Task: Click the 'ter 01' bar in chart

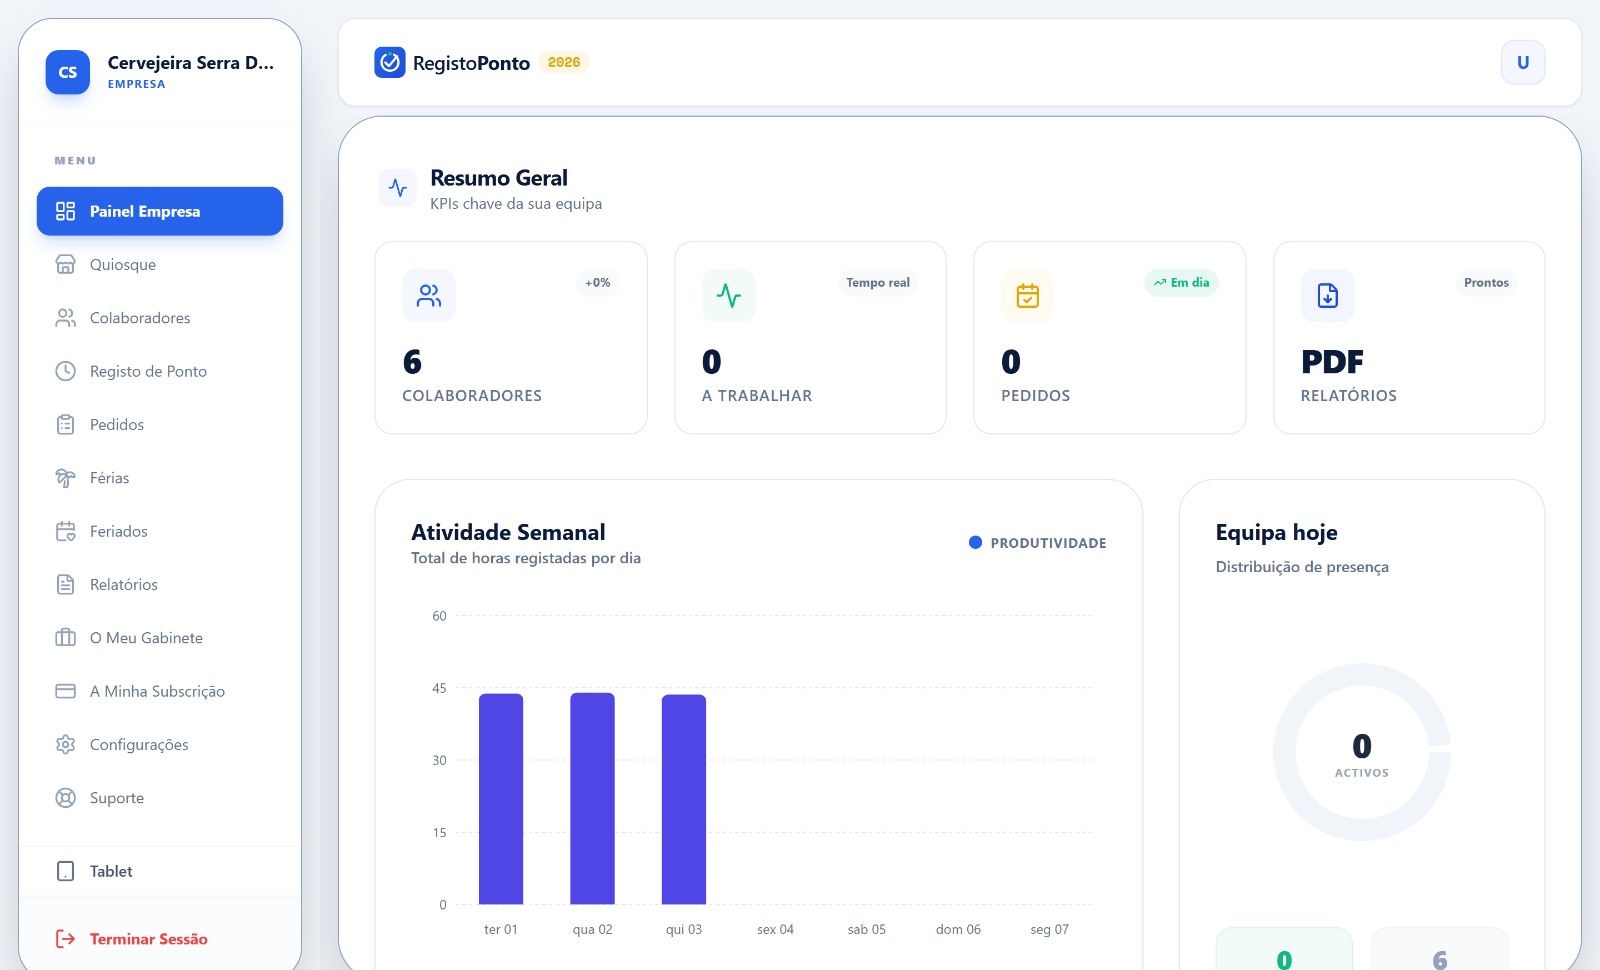Action: 501,799
